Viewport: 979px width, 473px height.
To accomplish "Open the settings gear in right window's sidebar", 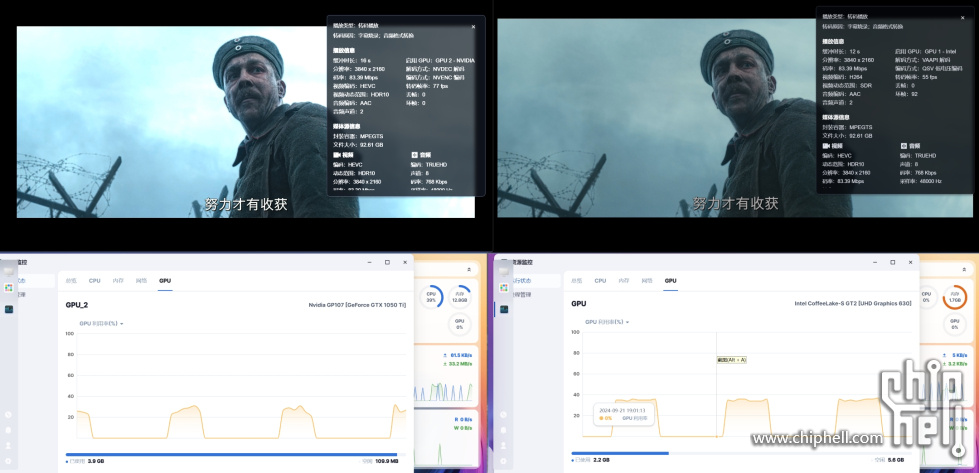I will 504,461.
